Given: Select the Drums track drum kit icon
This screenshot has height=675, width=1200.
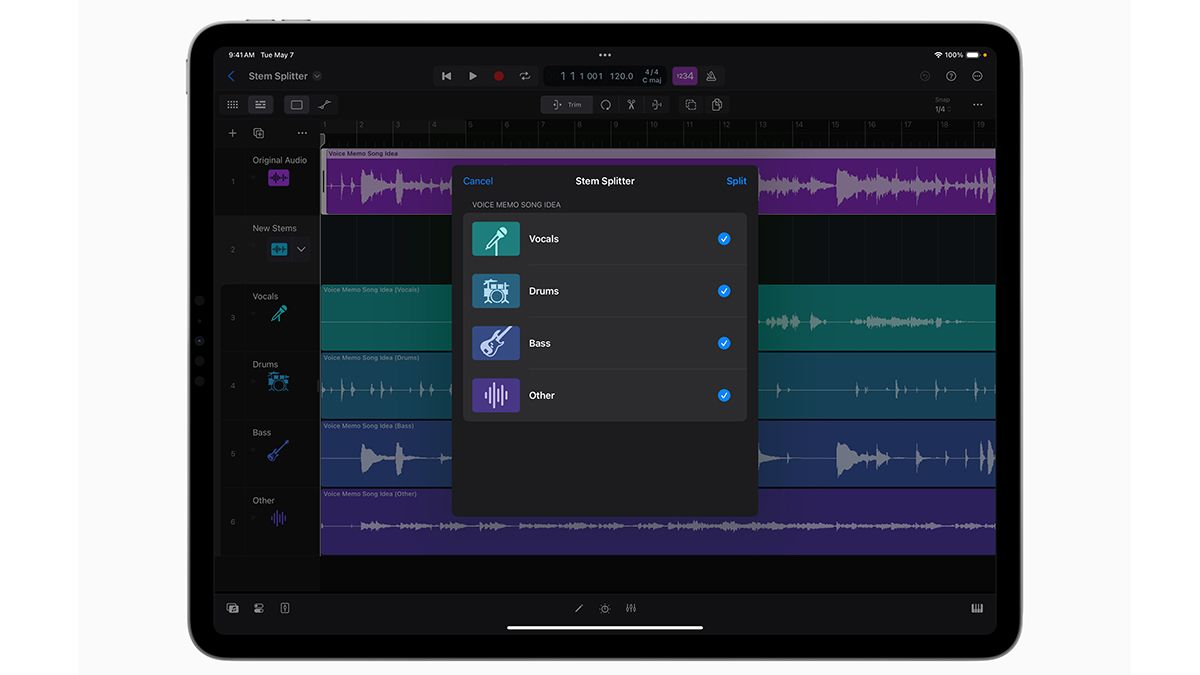Looking at the screenshot, I should click(x=279, y=382).
